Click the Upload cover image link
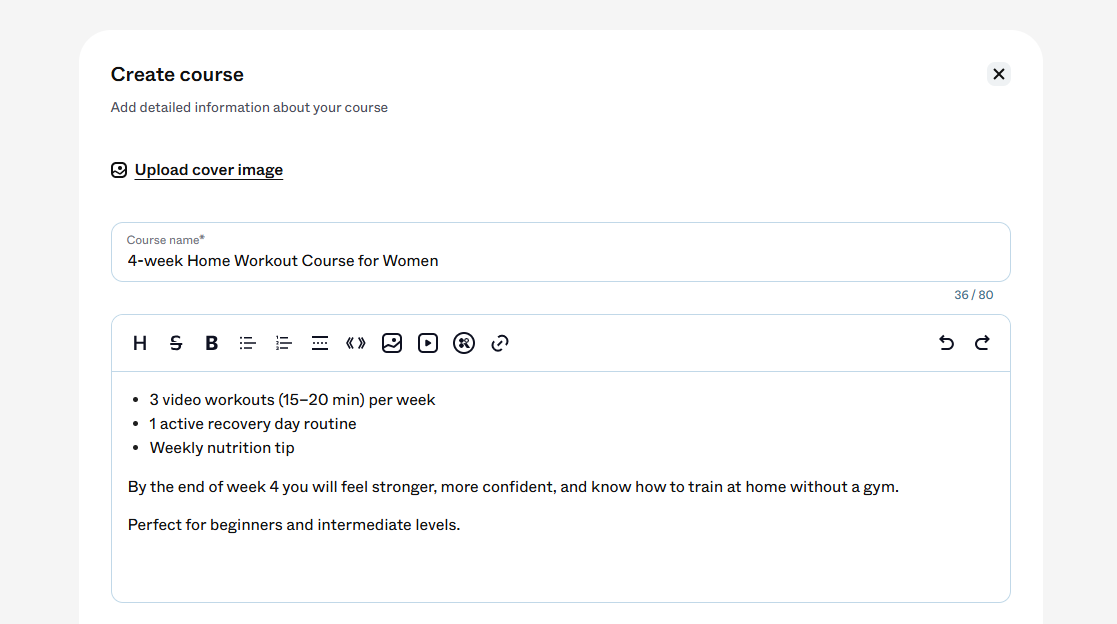Image resolution: width=1117 pixels, height=624 pixels. pos(209,170)
